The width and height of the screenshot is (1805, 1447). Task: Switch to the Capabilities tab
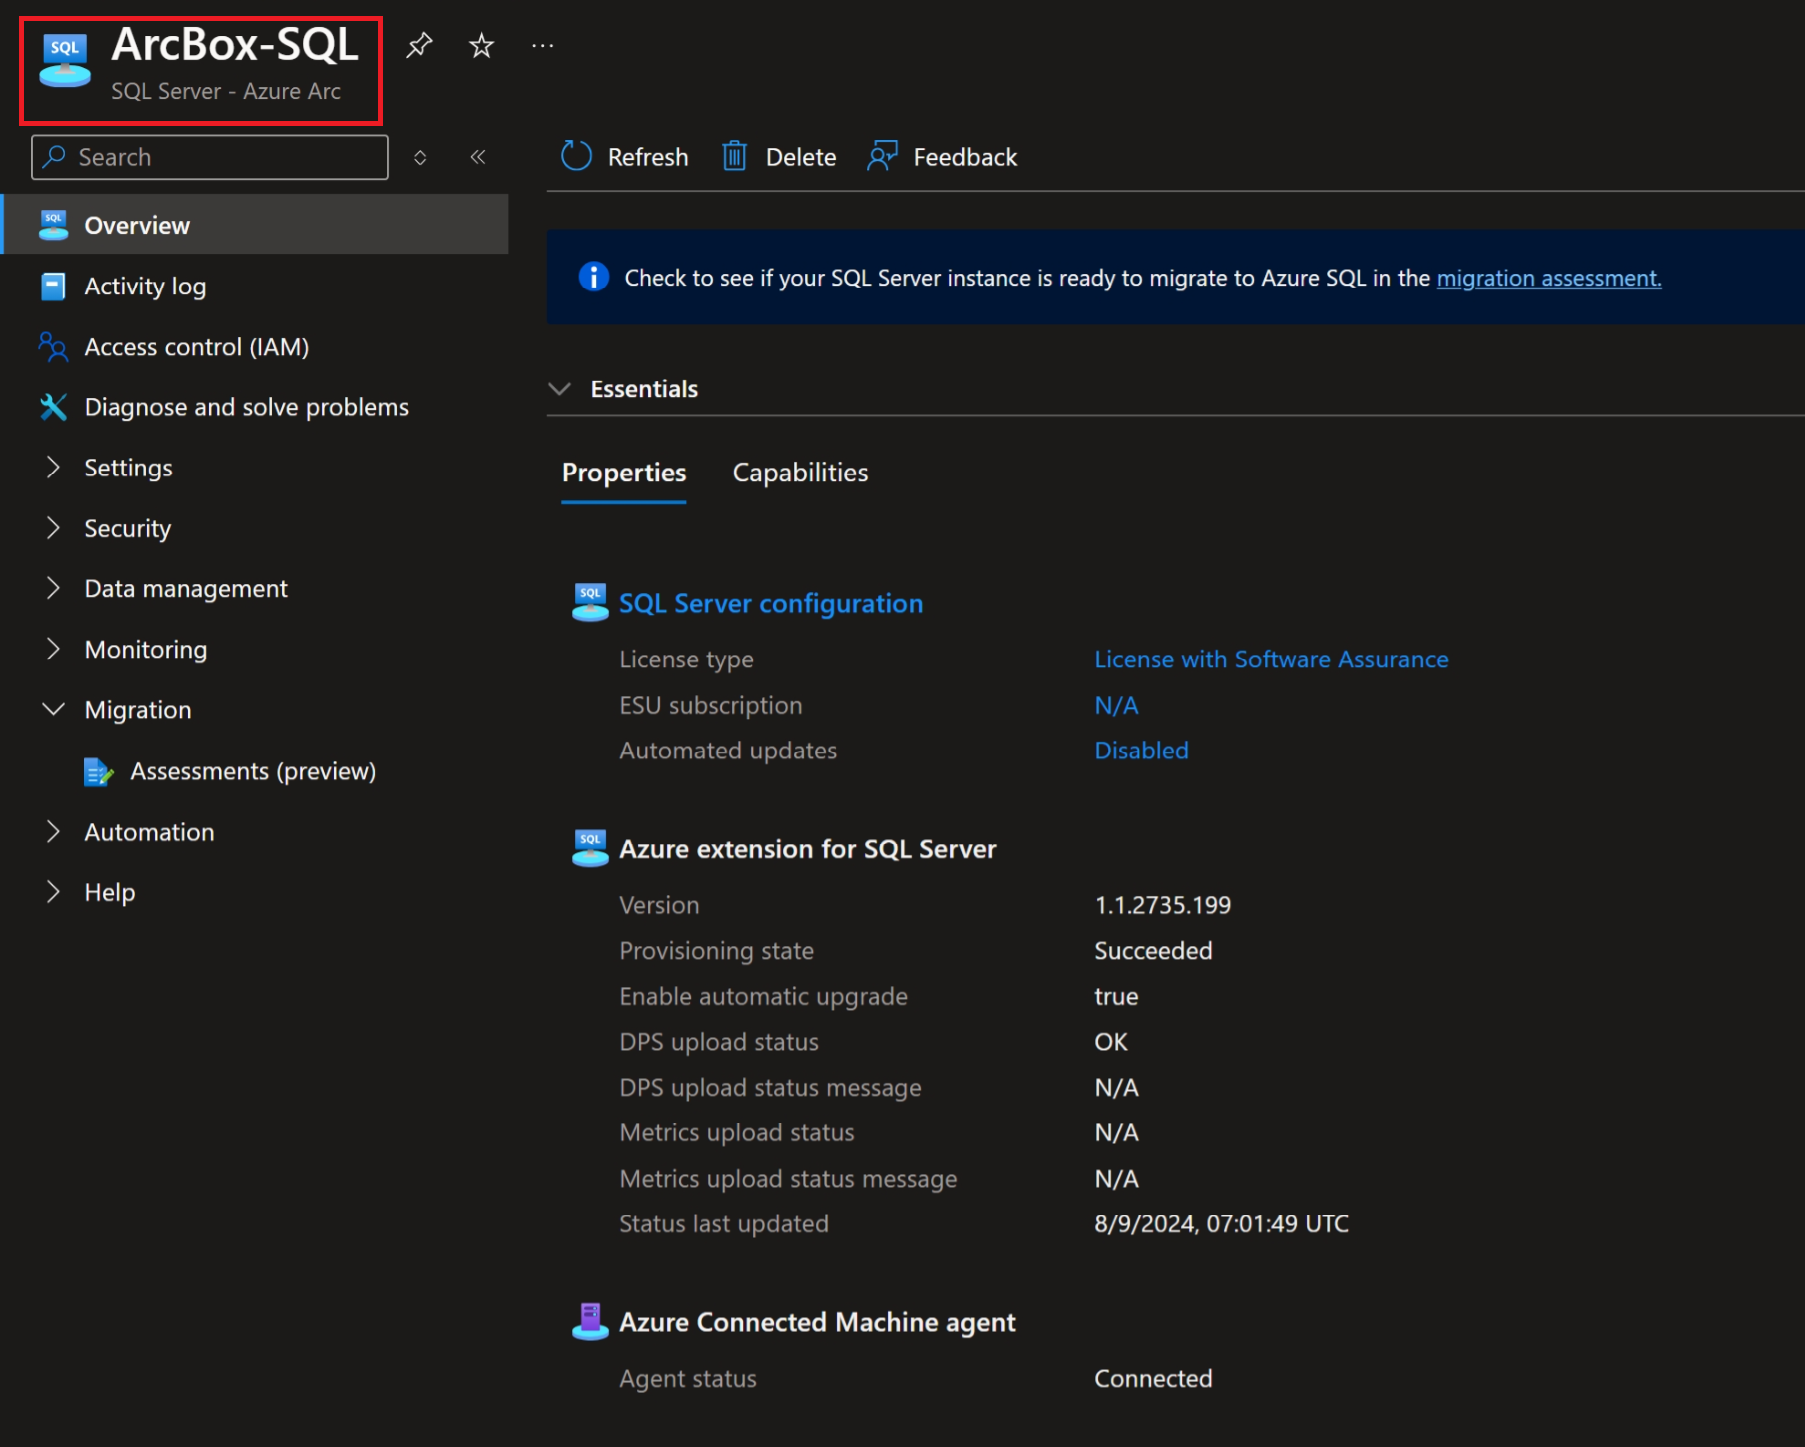coord(800,473)
